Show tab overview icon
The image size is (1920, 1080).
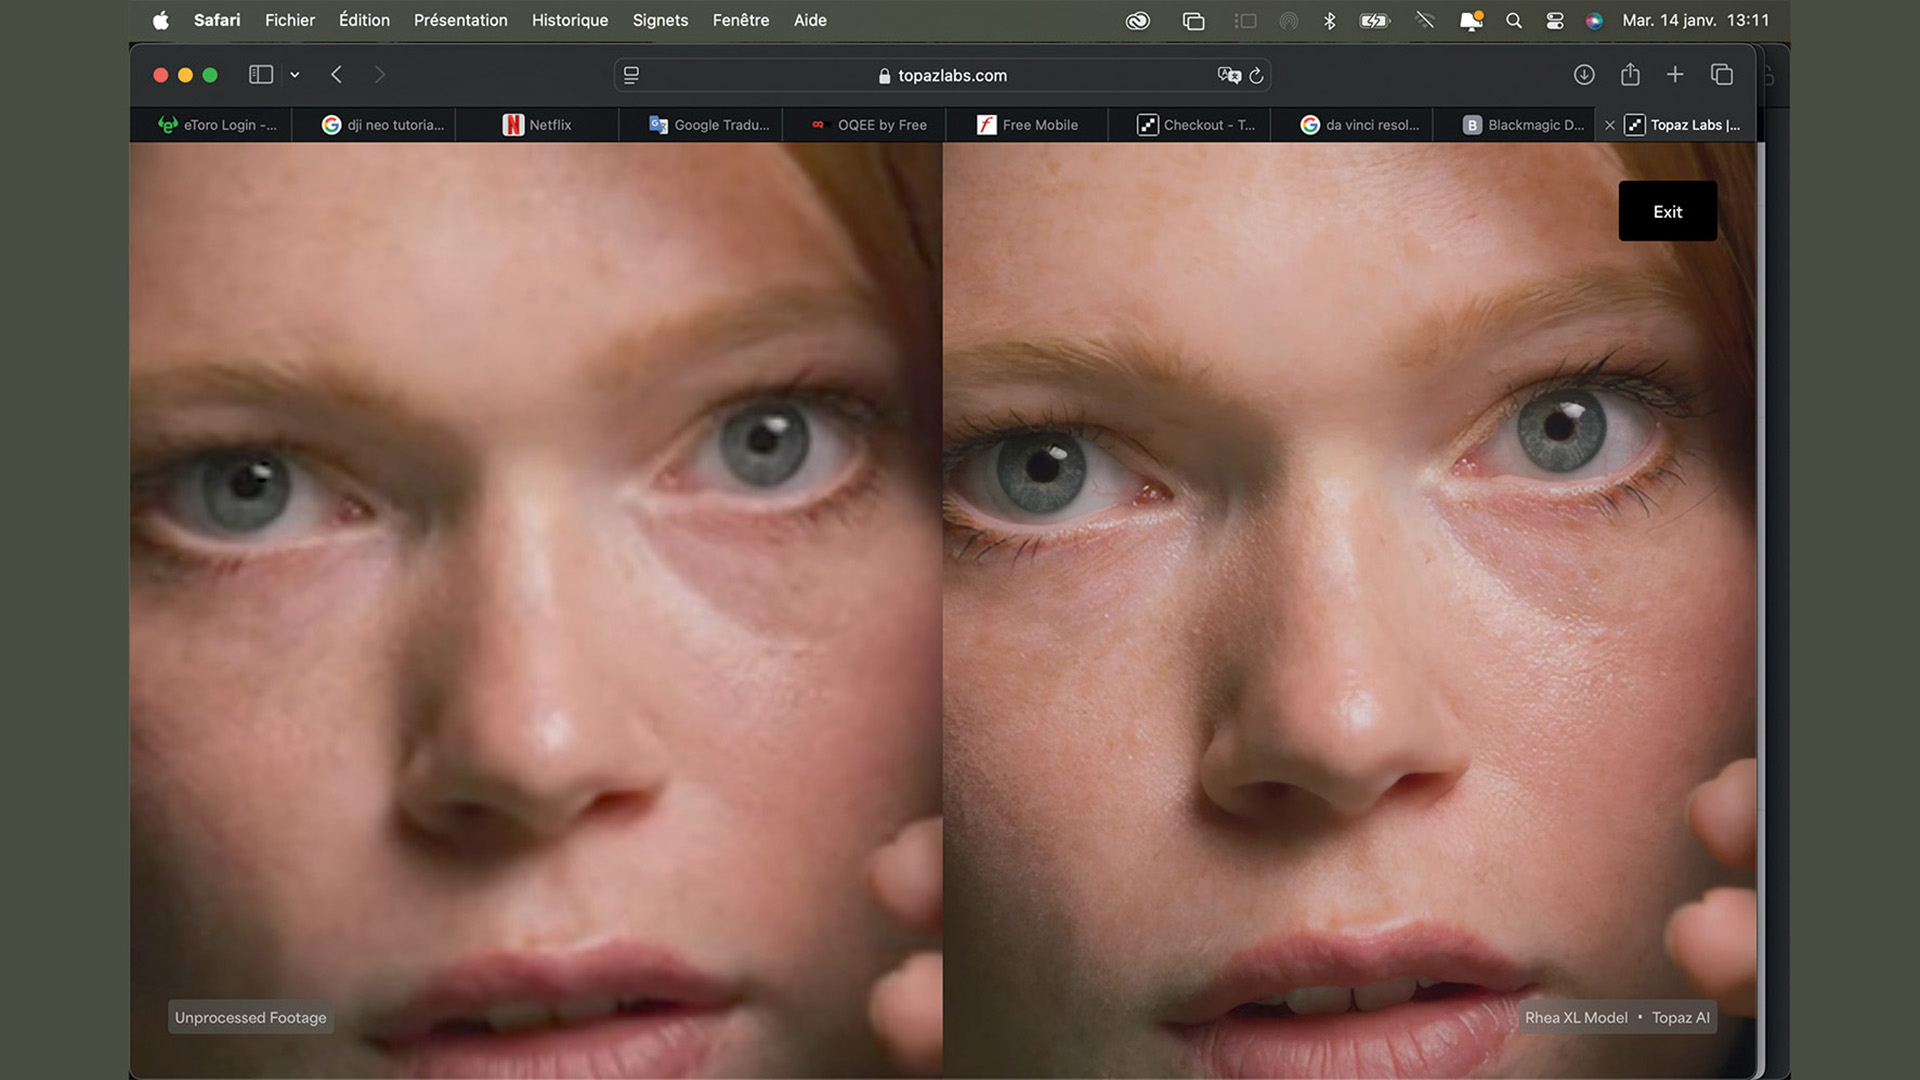[x=1722, y=75]
